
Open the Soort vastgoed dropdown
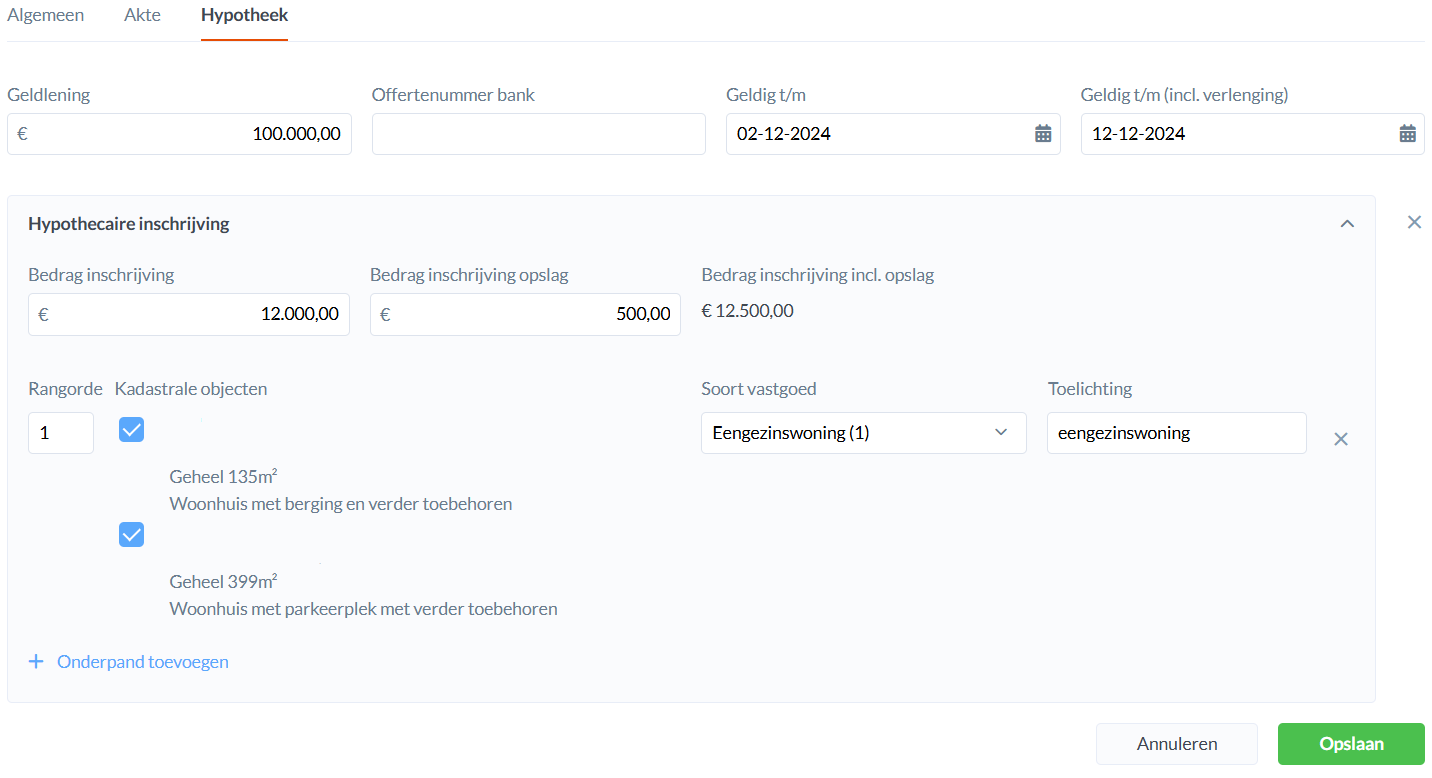point(863,433)
